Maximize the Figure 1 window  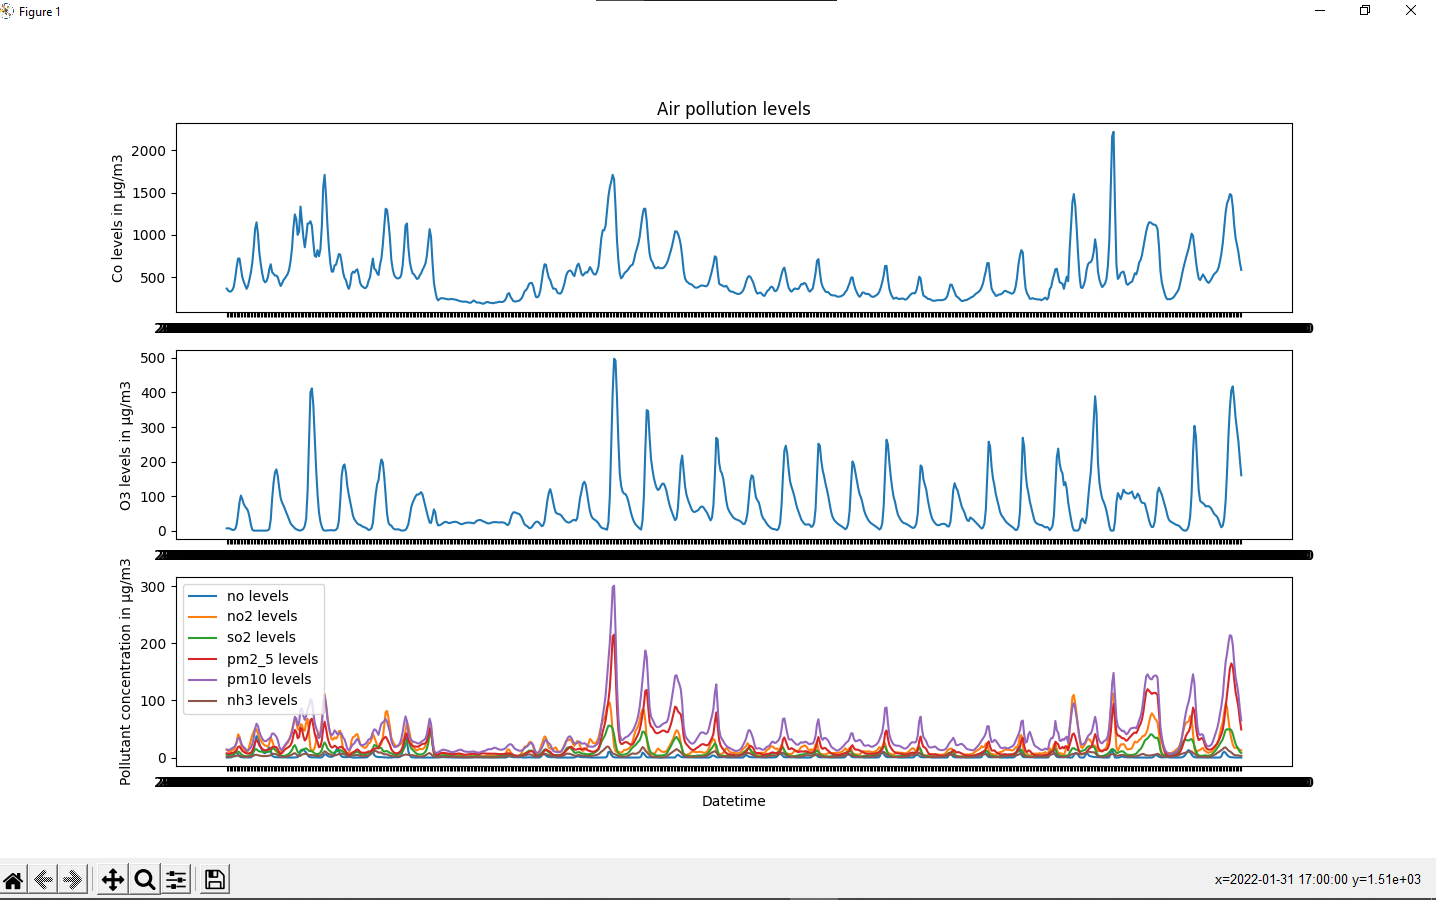(x=1364, y=11)
